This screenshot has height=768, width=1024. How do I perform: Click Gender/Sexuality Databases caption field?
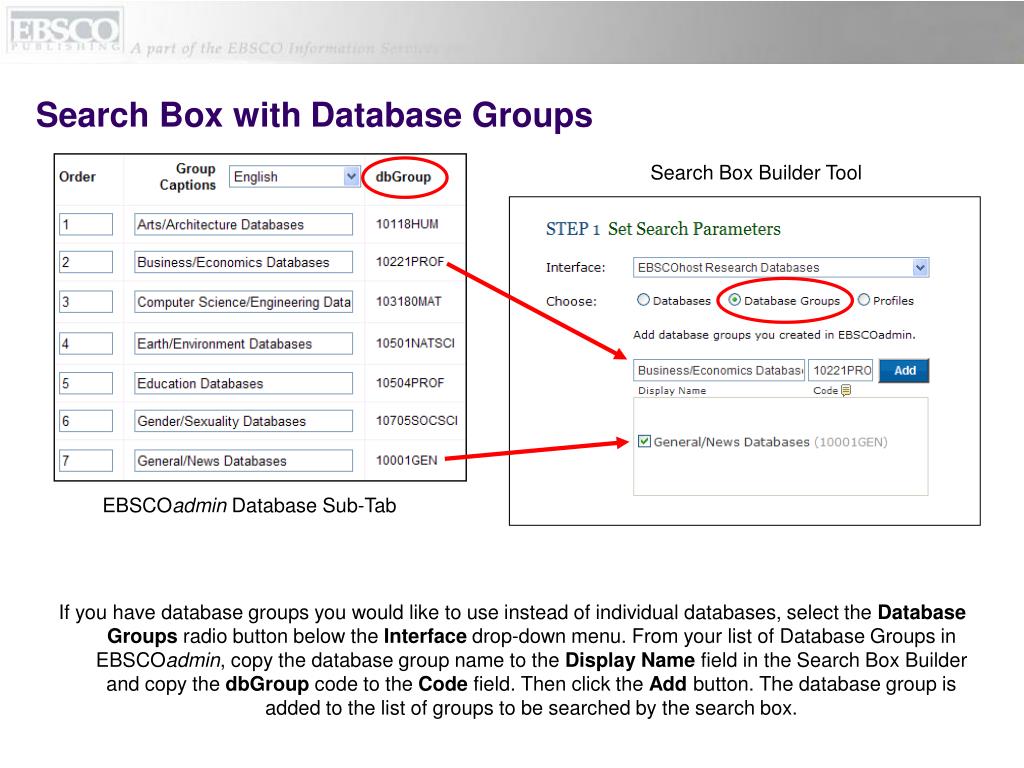pos(243,421)
